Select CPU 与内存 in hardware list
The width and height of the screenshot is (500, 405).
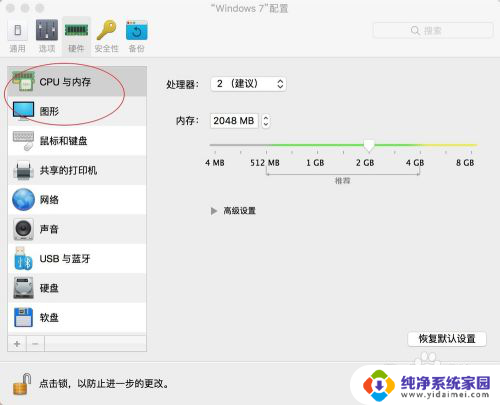(x=77, y=81)
